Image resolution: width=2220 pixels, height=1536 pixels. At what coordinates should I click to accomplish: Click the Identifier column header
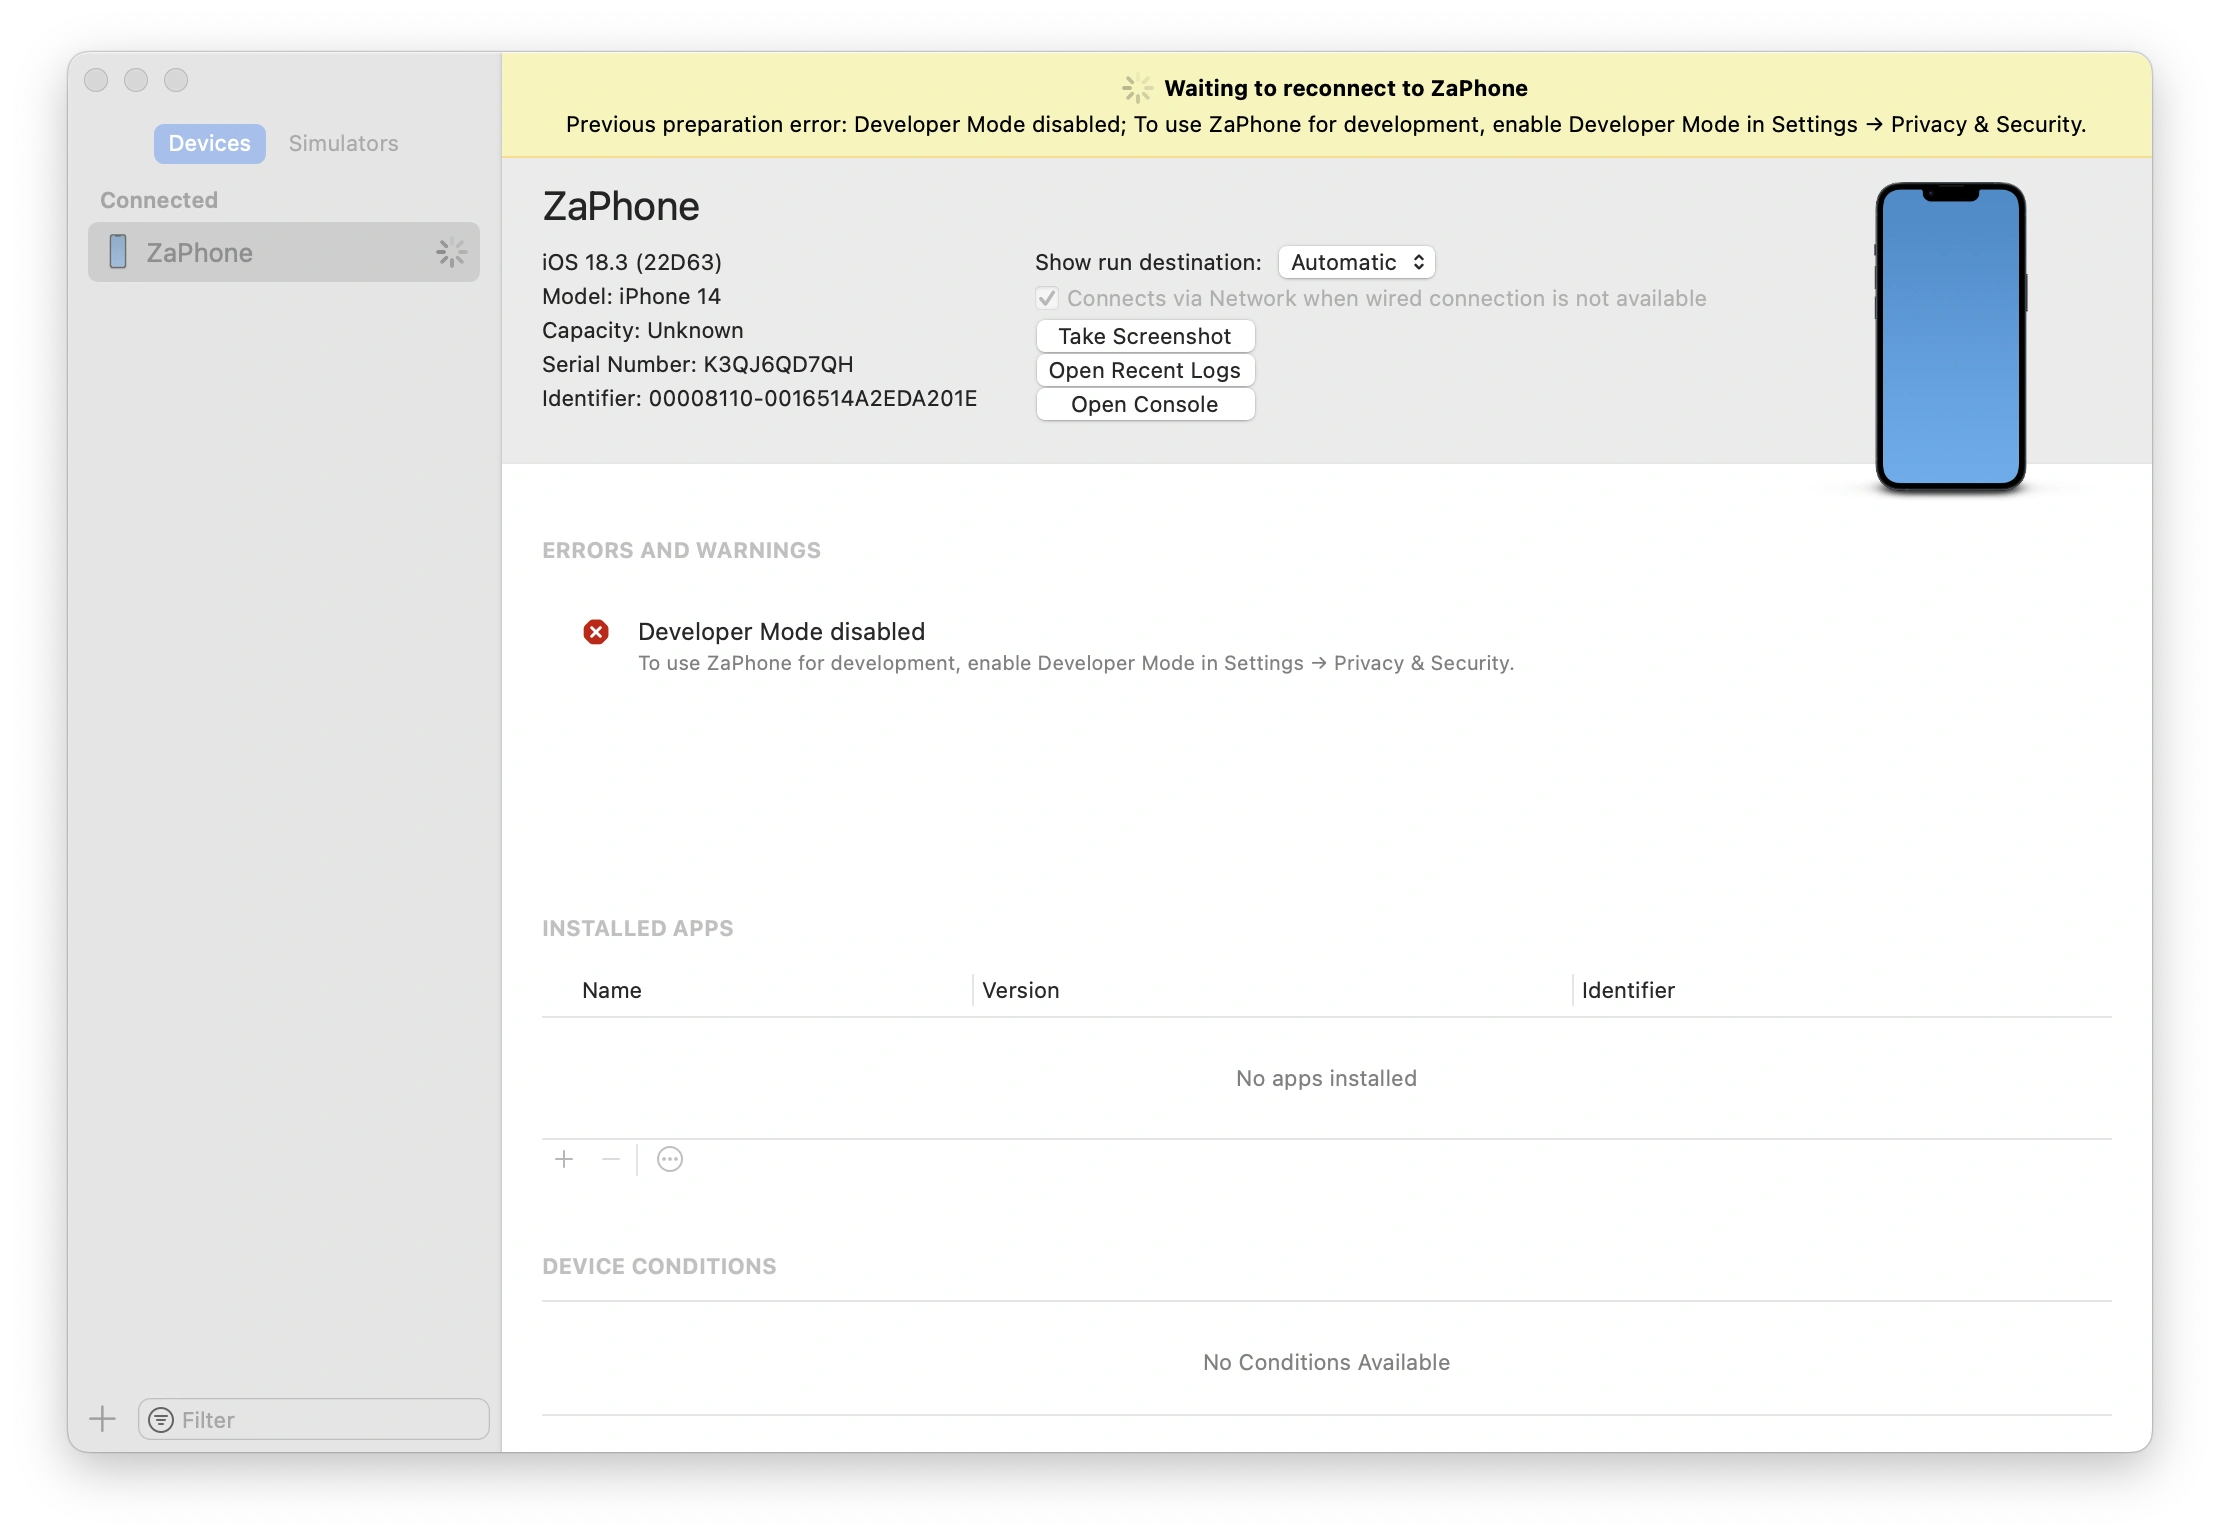tap(1628, 990)
